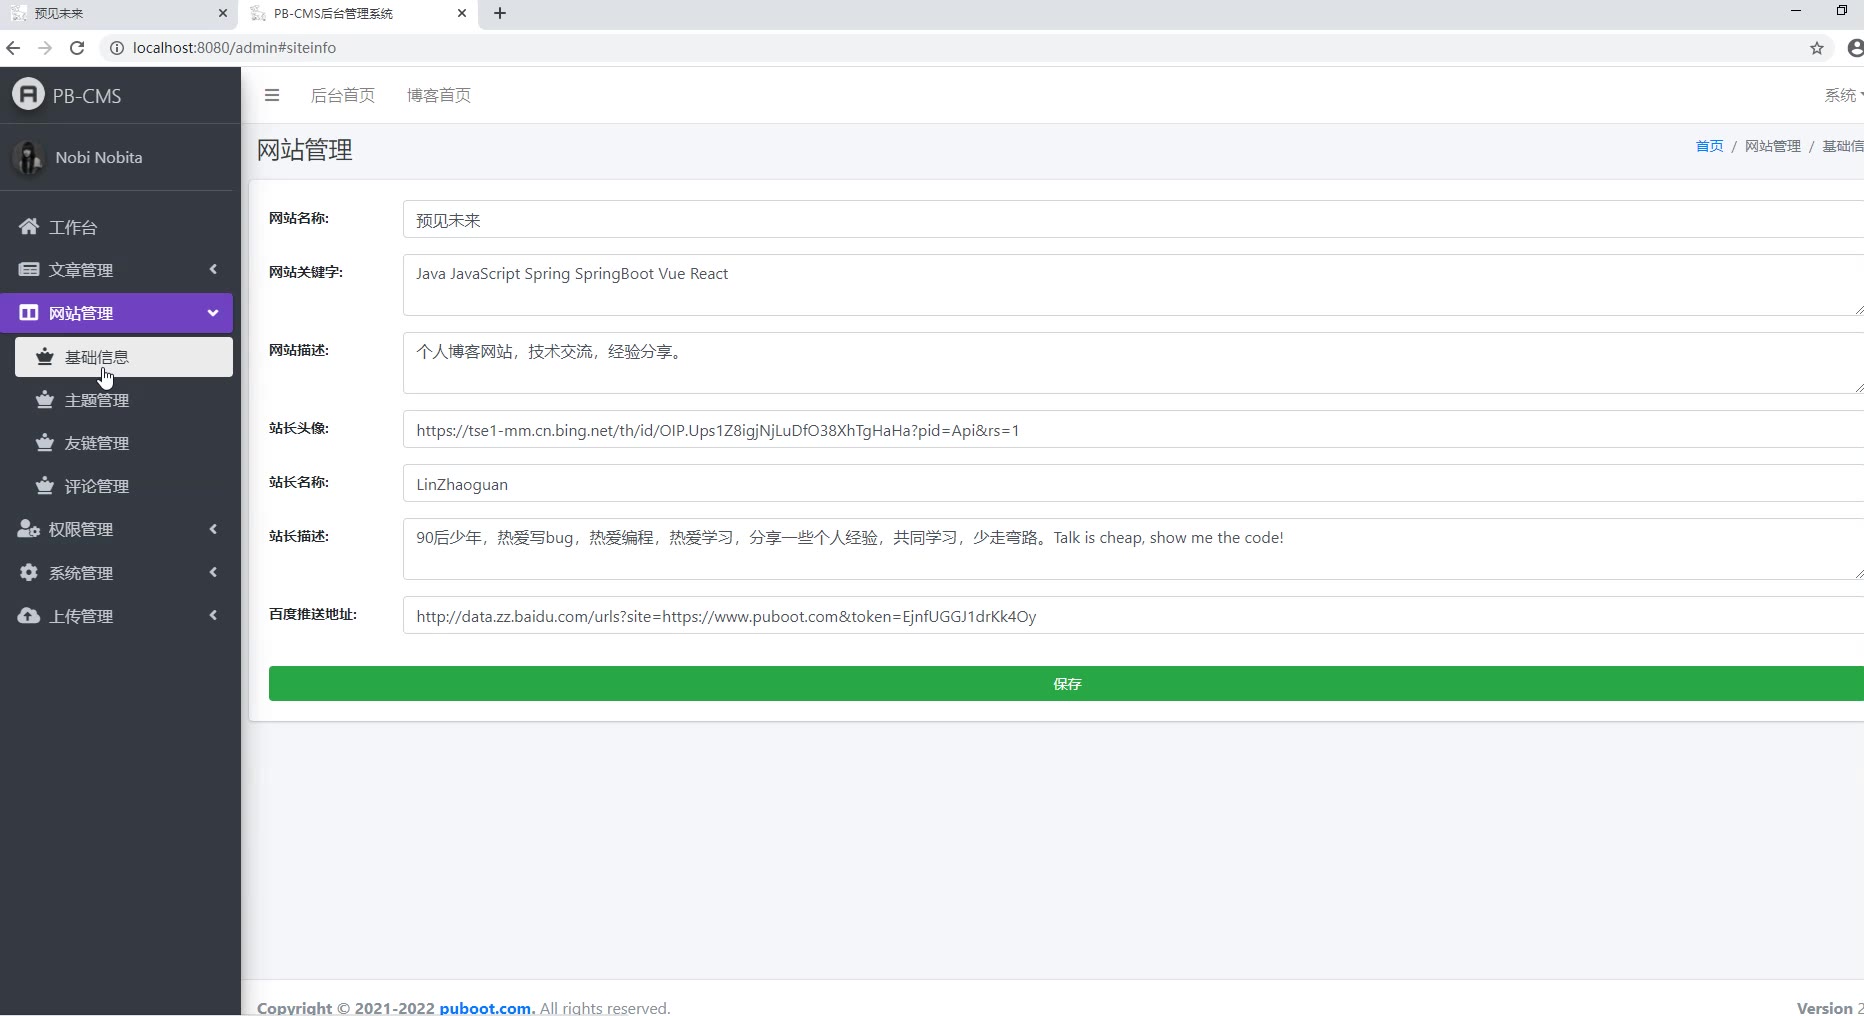Click the 网站管理 columns icon
Image resolution: width=1864 pixels, height=1016 pixels.
[x=29, y=313]
